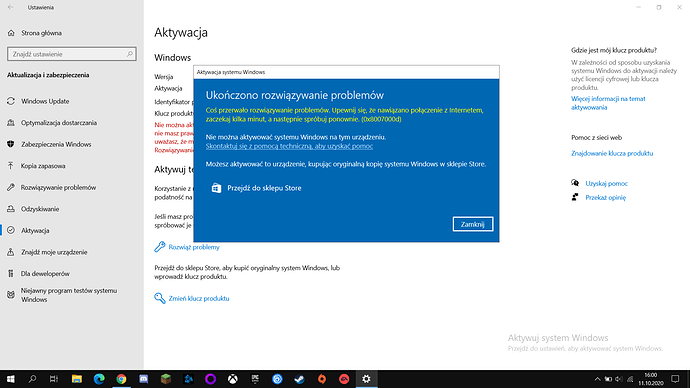Open Epic Games Launcher from the taskbar
690x388 pixels.
[x=255, y=379]
